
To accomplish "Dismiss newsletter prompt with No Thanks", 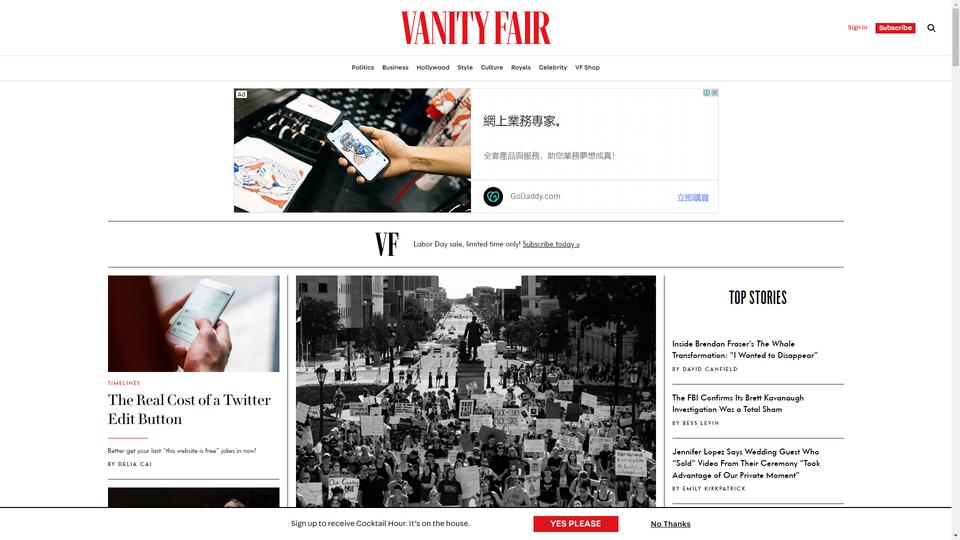I will point(670,524).
